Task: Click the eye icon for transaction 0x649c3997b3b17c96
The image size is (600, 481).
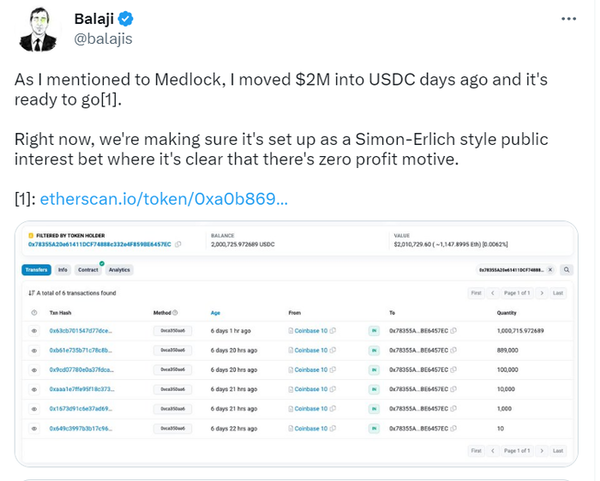Action: pyautogui.click(x=35, y=428)
